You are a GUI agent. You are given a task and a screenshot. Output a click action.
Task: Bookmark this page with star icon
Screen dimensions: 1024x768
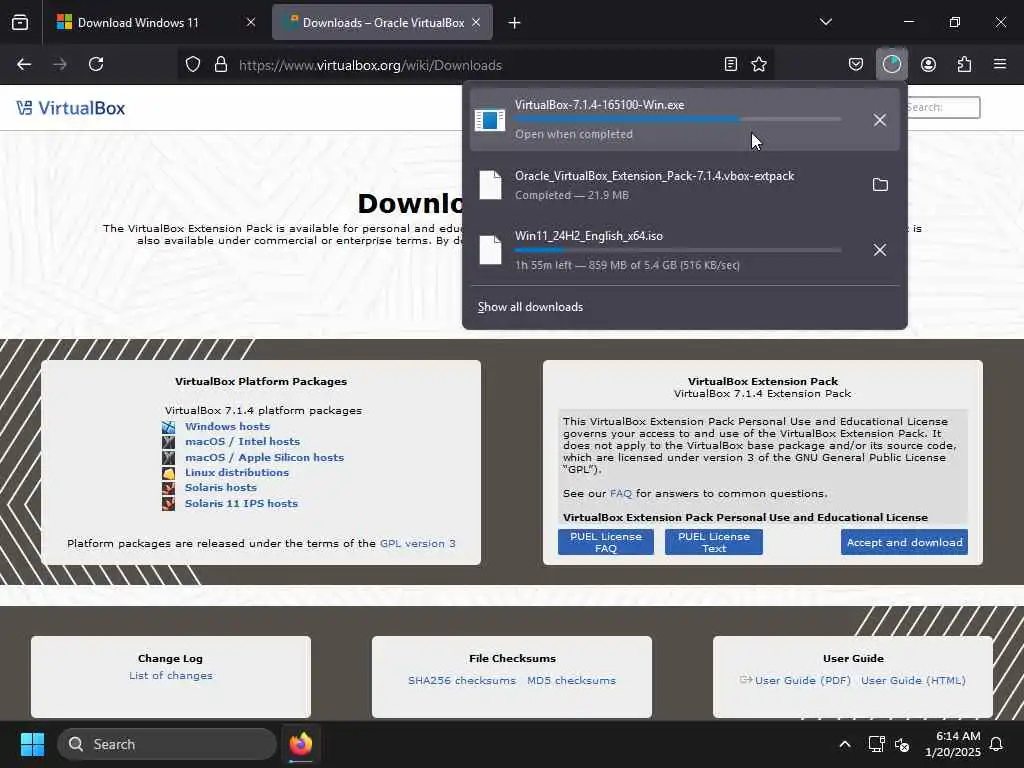click(759, 65)
